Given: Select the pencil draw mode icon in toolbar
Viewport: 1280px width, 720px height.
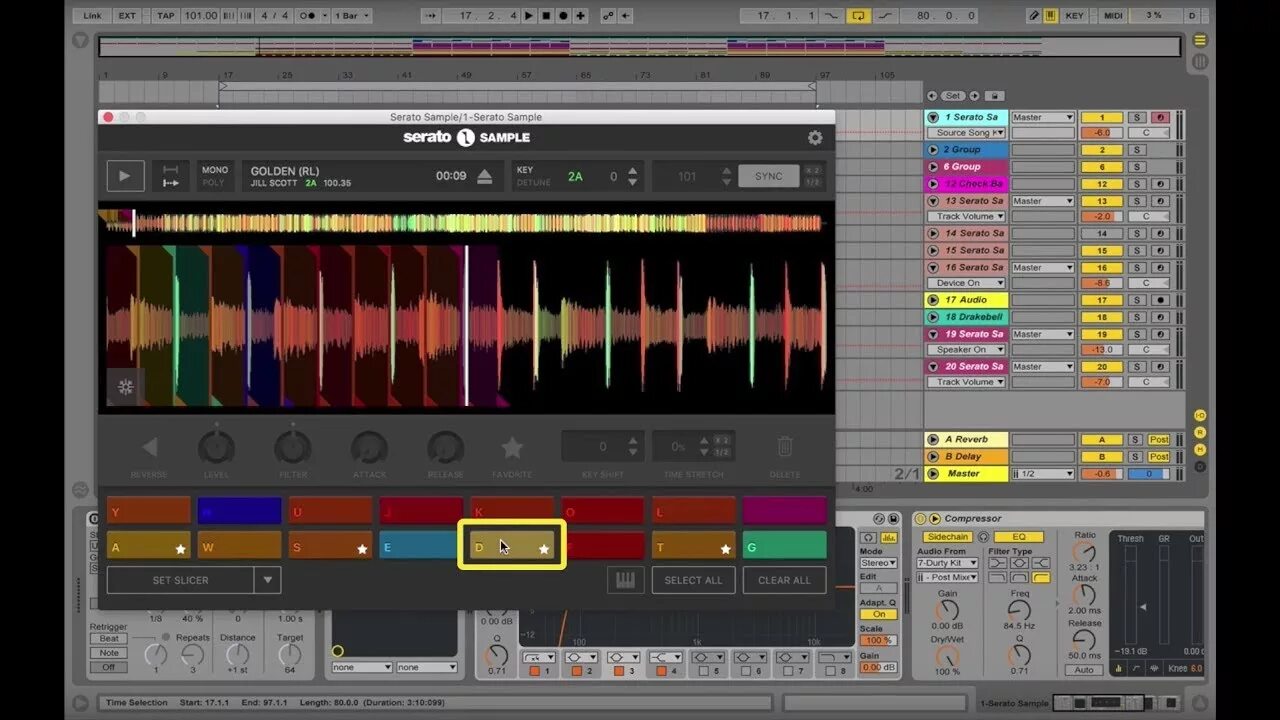Looking at the screenshot, I should [x=1034, y=15].
